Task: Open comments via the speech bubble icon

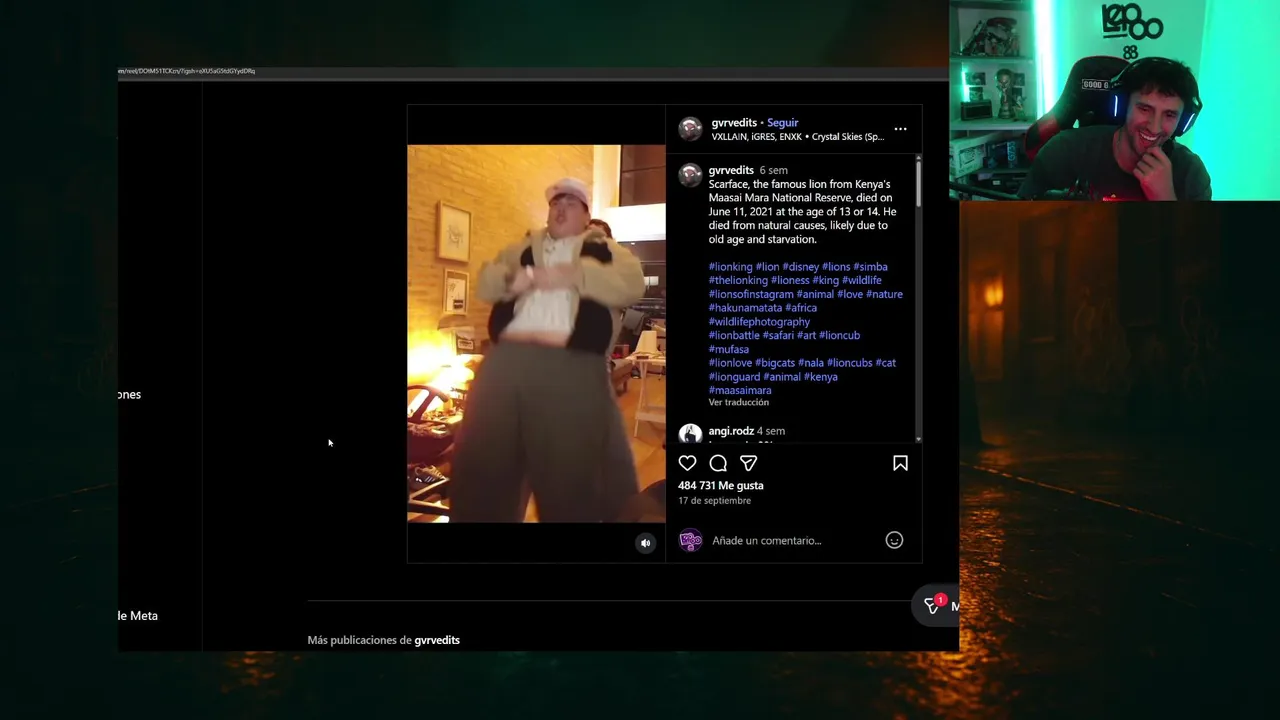Action: [718, 463]
